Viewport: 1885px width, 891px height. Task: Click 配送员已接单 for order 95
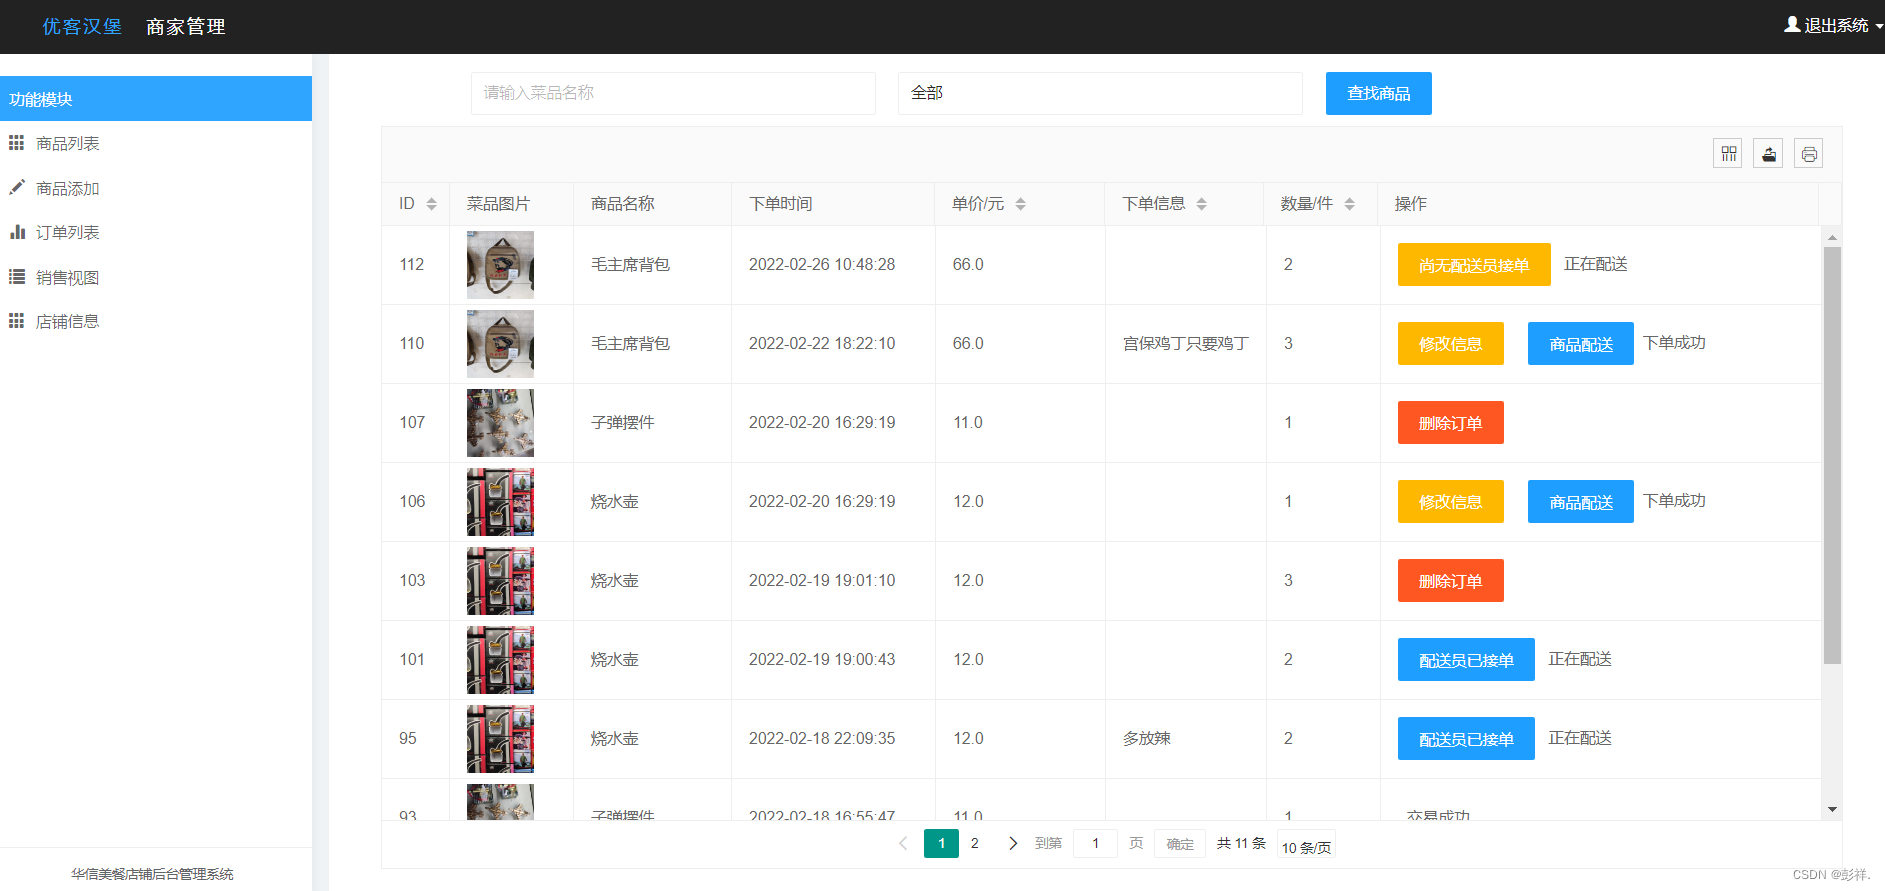1466,739
